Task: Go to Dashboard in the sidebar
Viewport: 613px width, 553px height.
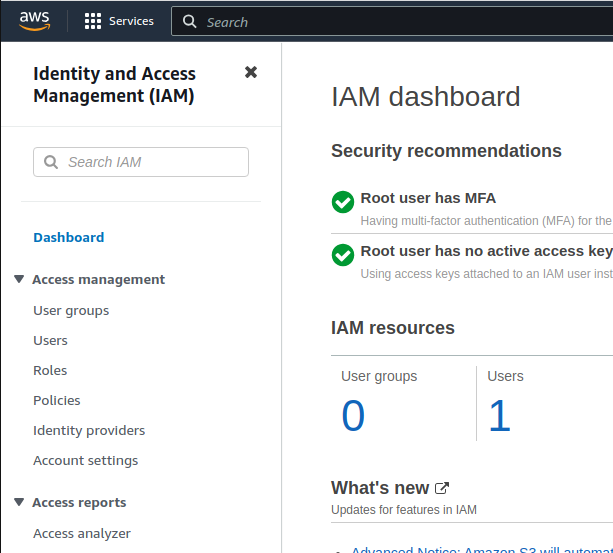Action: pos(69,237)
